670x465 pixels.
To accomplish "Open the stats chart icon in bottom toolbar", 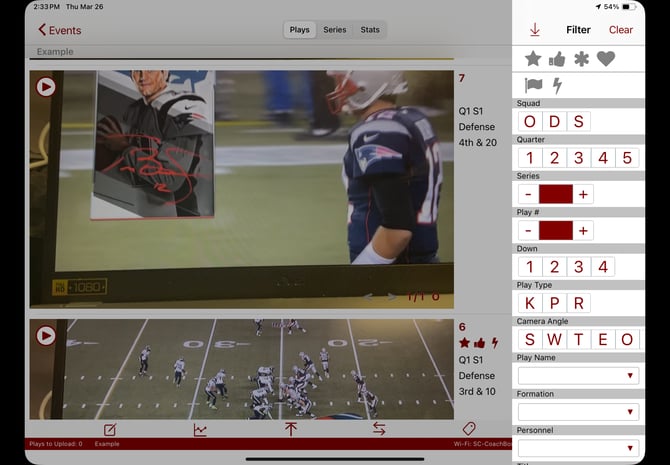I will [200, 429].
